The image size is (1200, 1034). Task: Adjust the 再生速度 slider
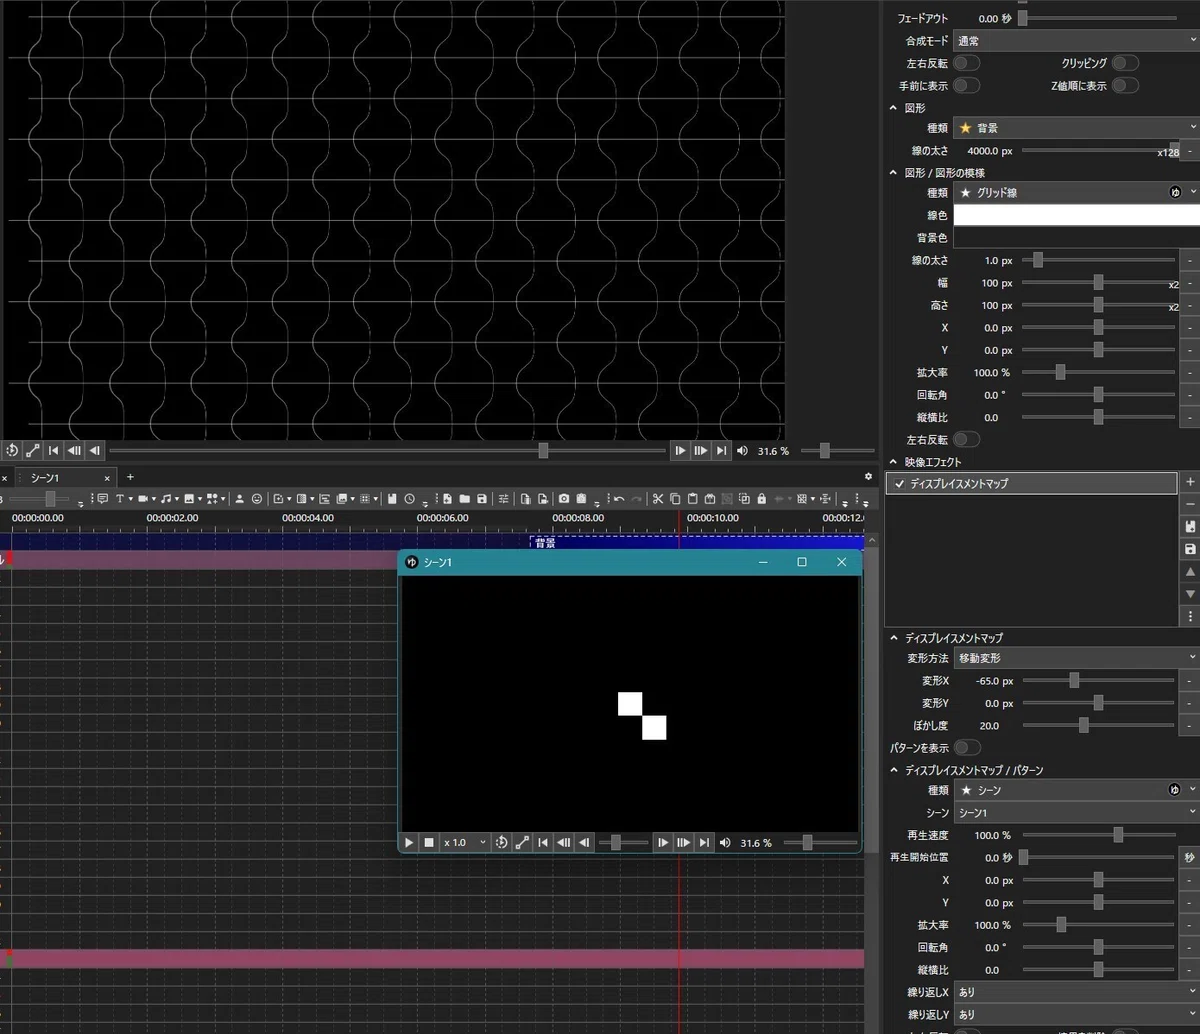point(1098,835)
